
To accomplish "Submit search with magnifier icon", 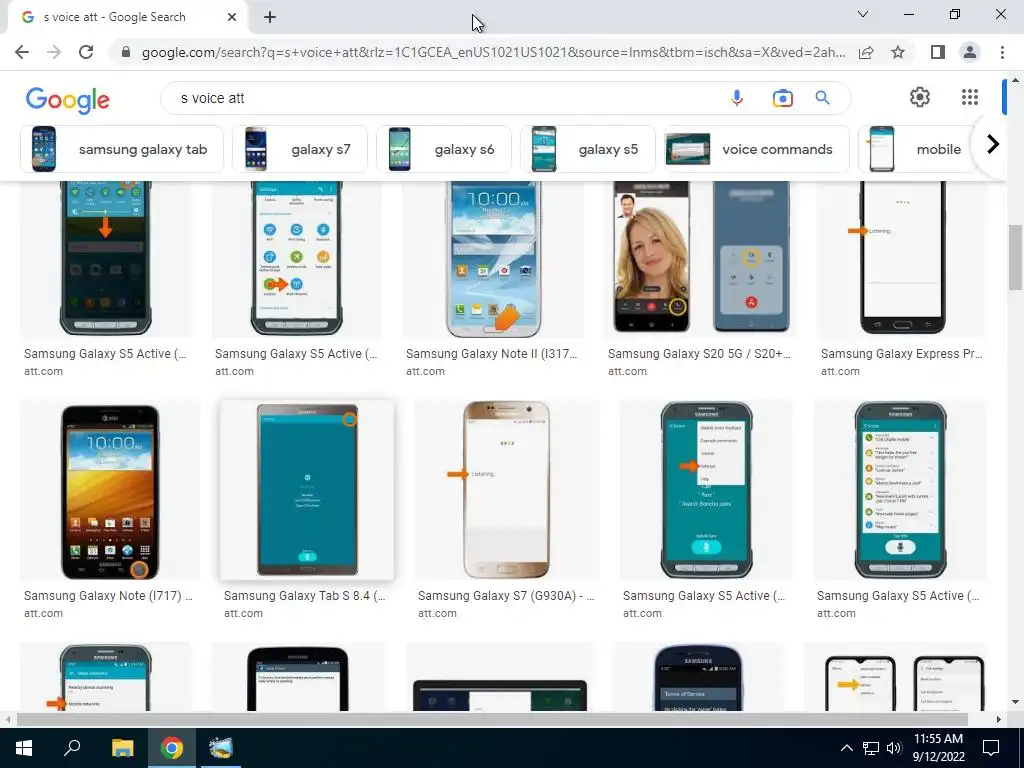I will (822, 98).
